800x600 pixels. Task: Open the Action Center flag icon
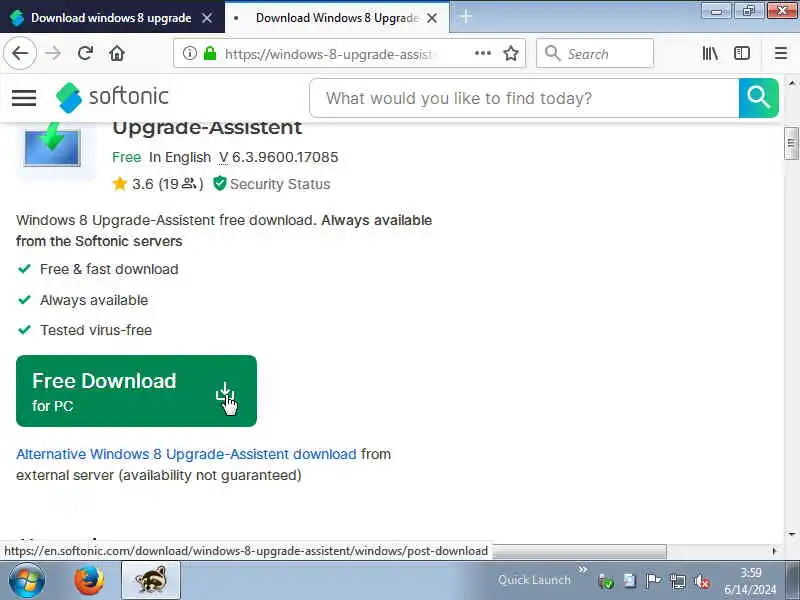coord(654,581)
